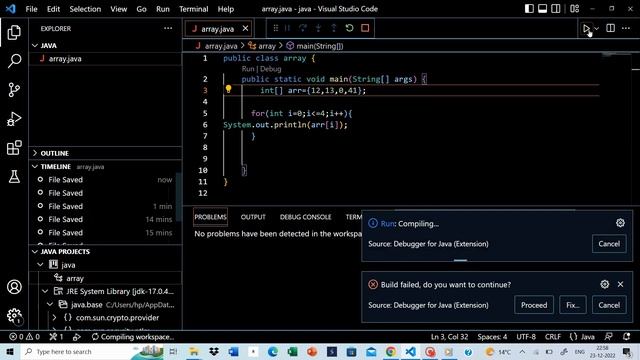
Task: Click the lightbulb quick fix on line 3
Action: tap(228, 89)
